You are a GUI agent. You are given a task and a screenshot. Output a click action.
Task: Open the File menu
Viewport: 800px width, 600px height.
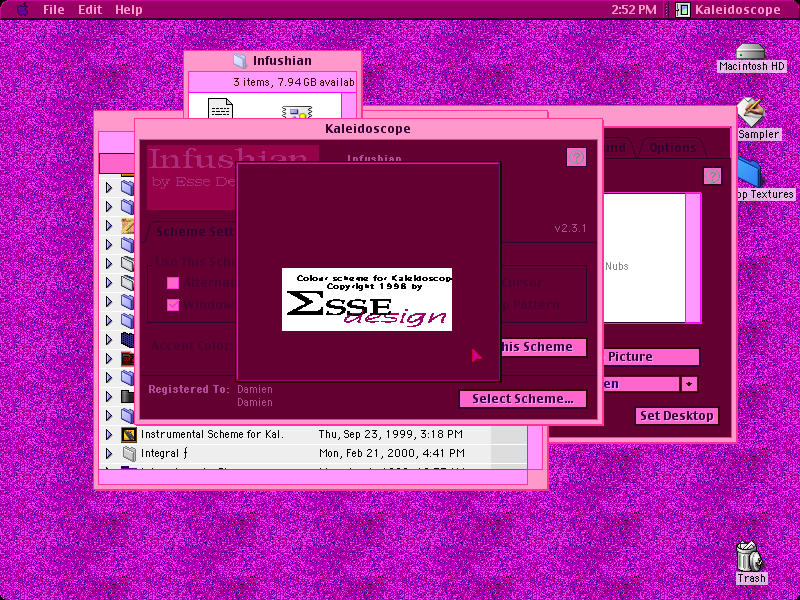[x=54, y=10]
